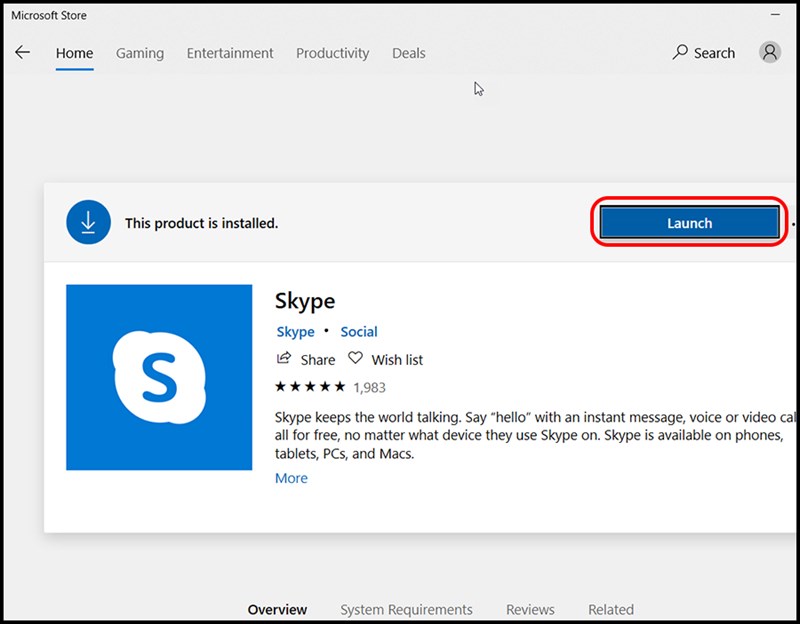Switch to the Gaming tab
Image resolution: width=800 pixels, height=624 pixels.
coord(140,53)
